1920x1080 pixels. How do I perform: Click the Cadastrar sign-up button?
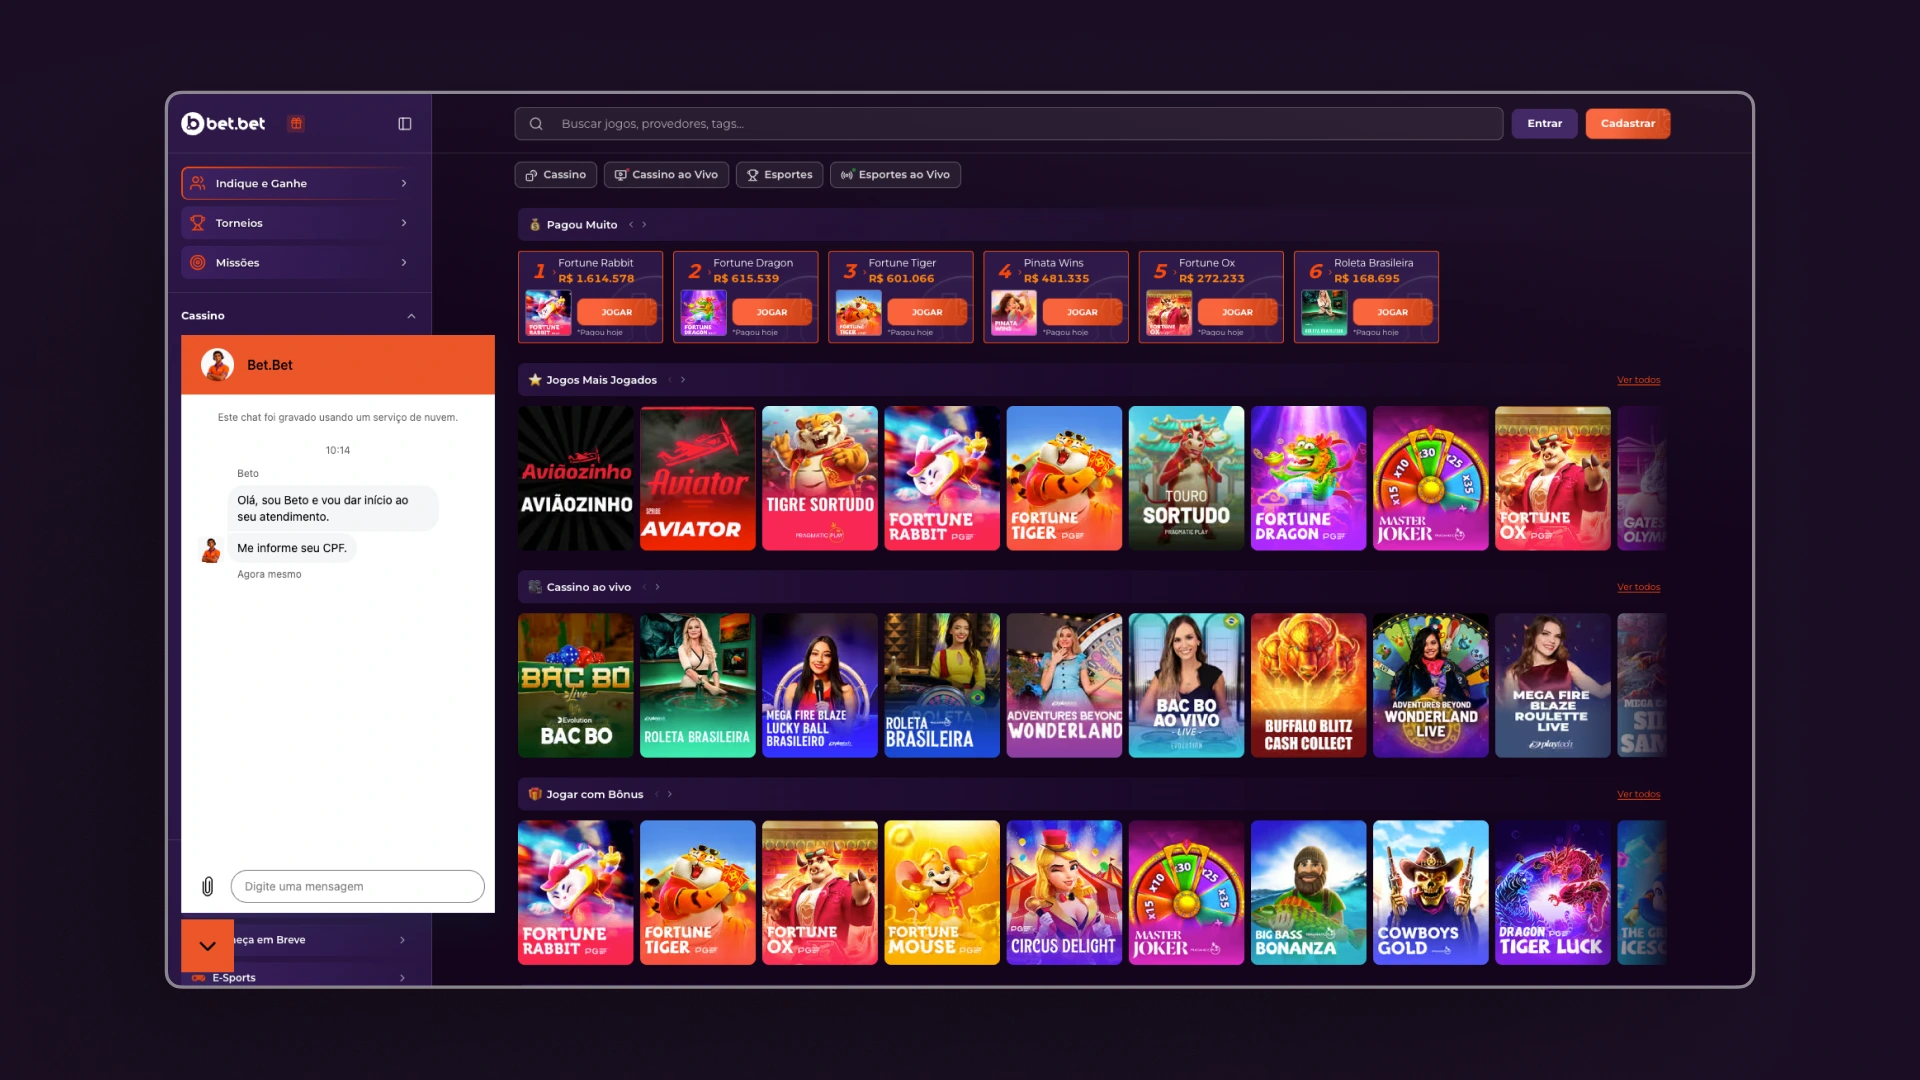[x=1628, y=124]
